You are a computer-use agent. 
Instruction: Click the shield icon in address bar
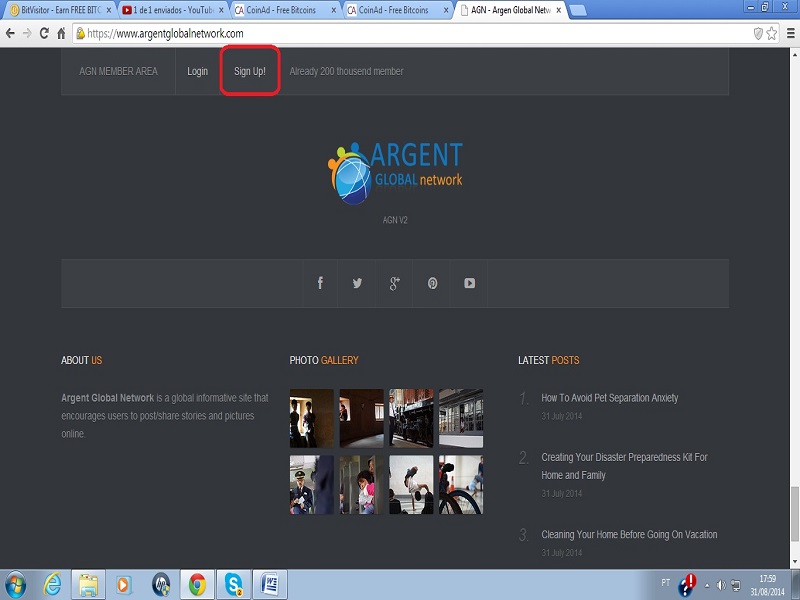point(758,34)
